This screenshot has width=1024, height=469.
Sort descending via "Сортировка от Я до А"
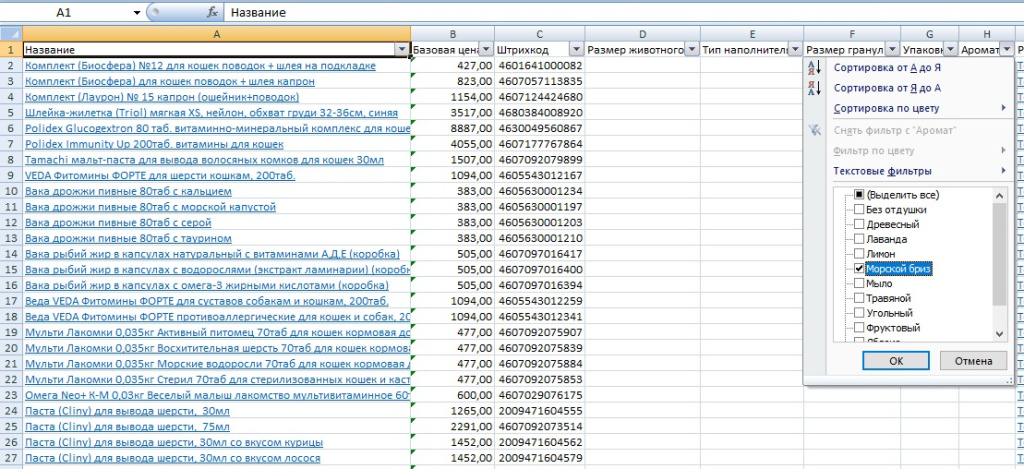tap(887, 88)
